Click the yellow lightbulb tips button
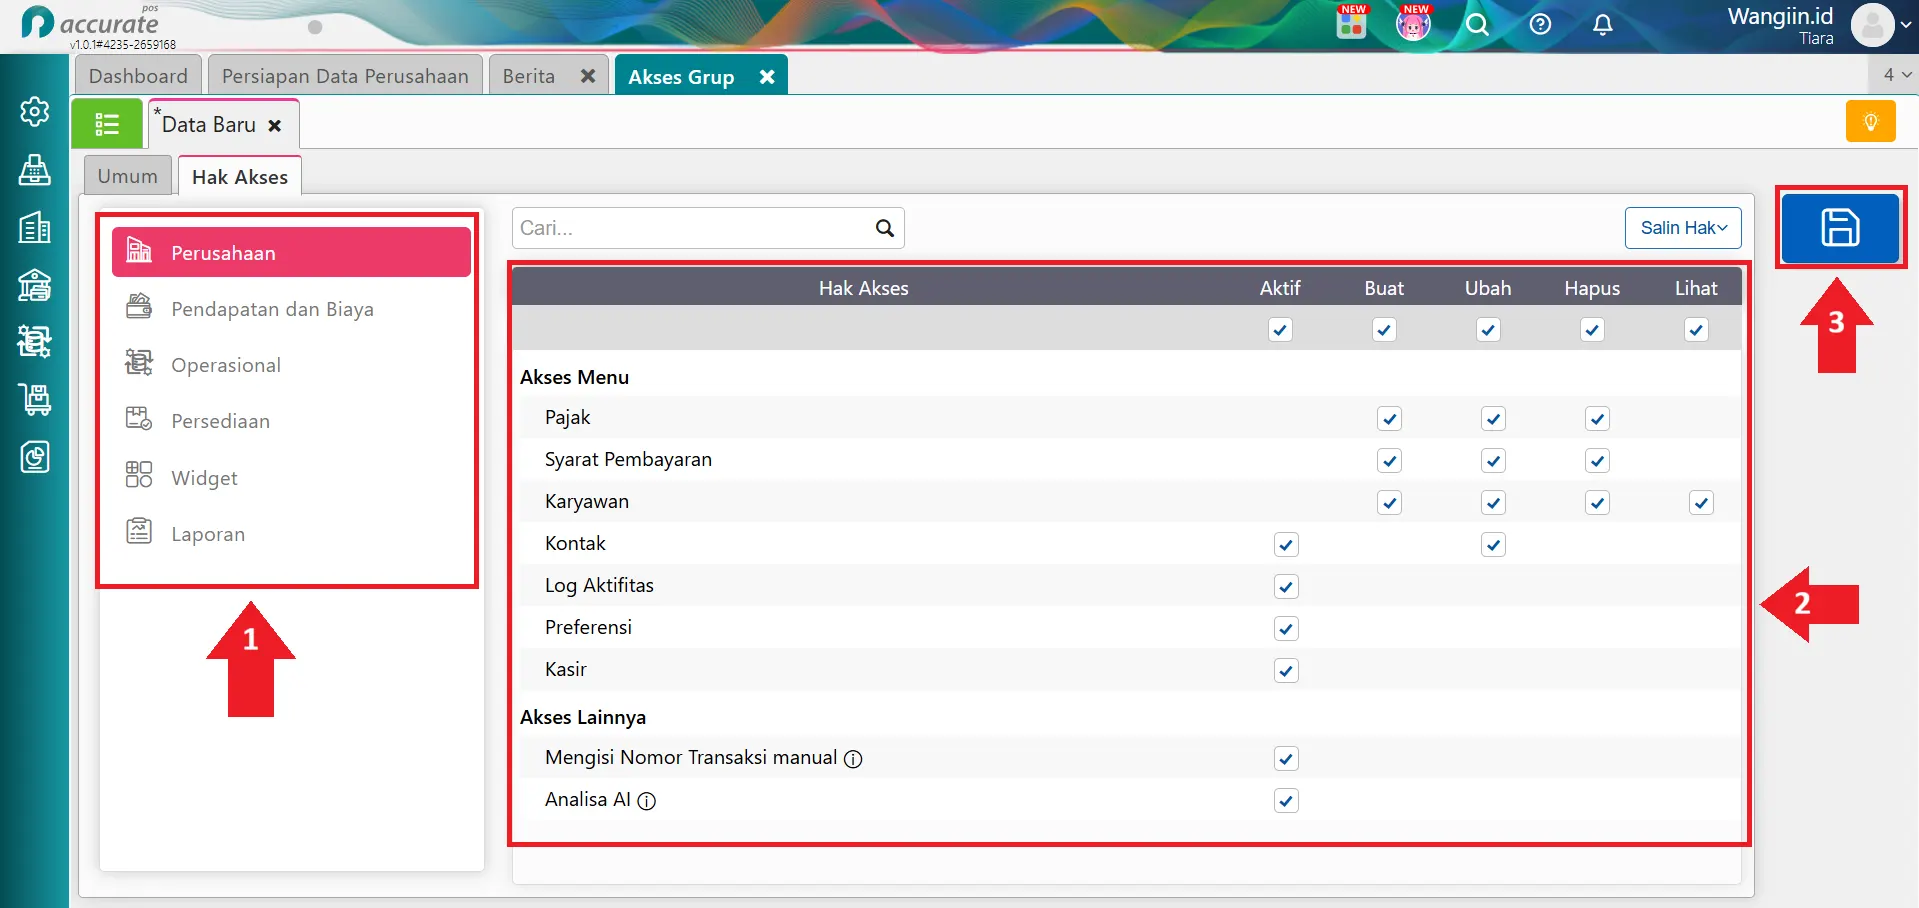Screen dimensions: 1919x908 pyautogui.click(x=1871, y=122)
